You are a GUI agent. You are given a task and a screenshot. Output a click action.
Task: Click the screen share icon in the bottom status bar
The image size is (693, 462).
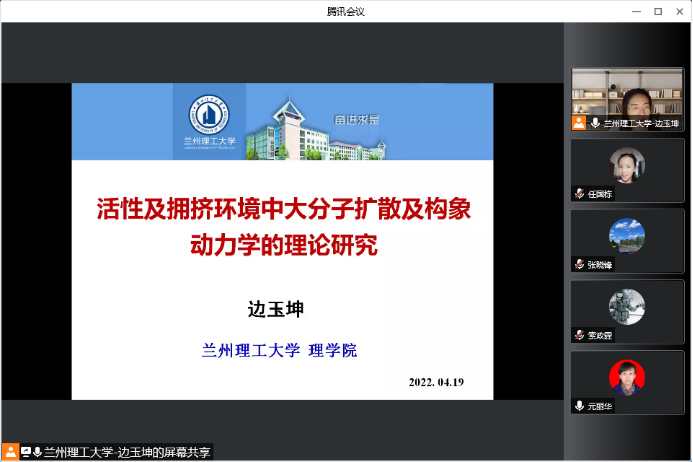point(25,452)
